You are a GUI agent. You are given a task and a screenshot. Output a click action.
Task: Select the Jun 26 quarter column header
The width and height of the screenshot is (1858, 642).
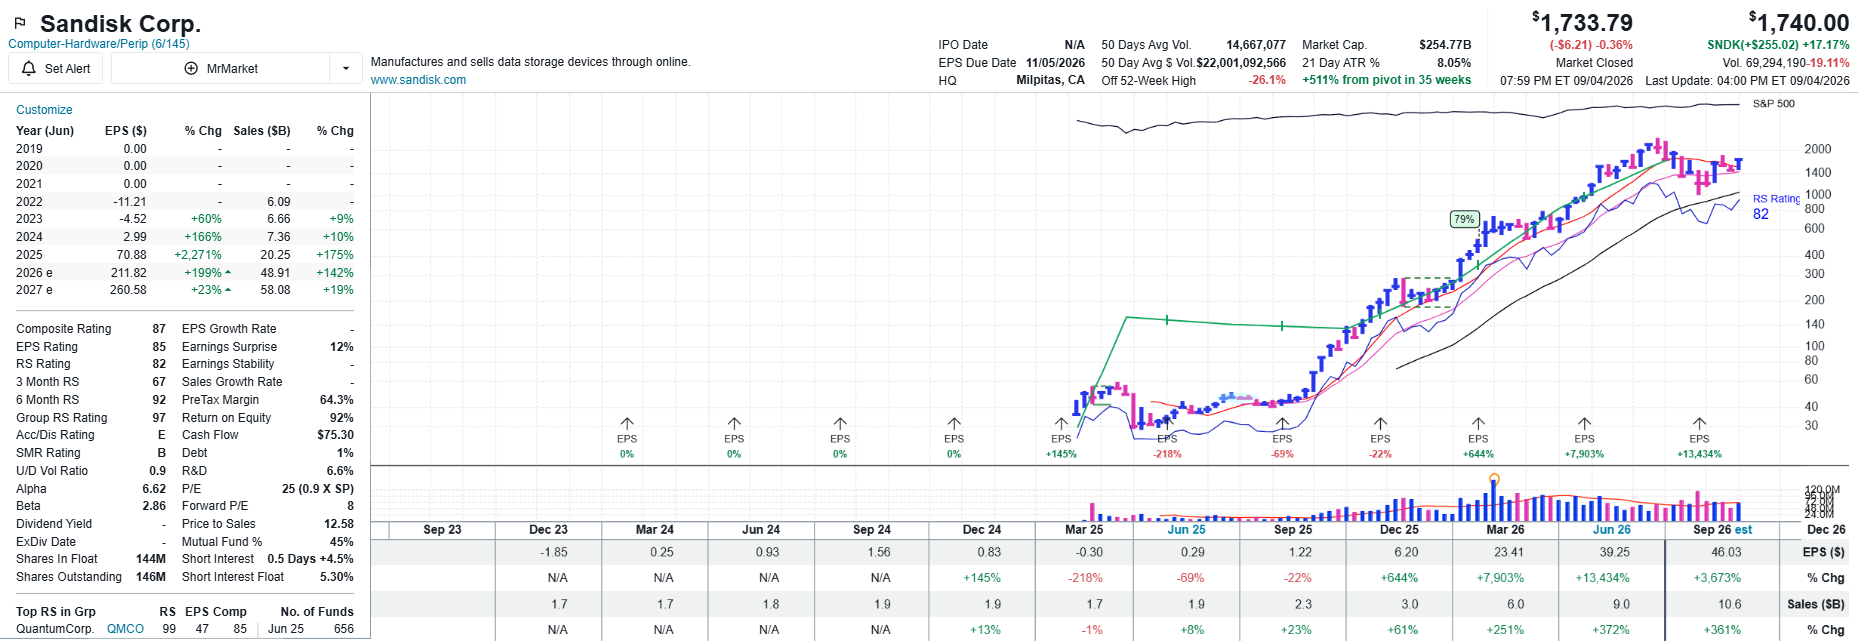(x=1611, y=530)
